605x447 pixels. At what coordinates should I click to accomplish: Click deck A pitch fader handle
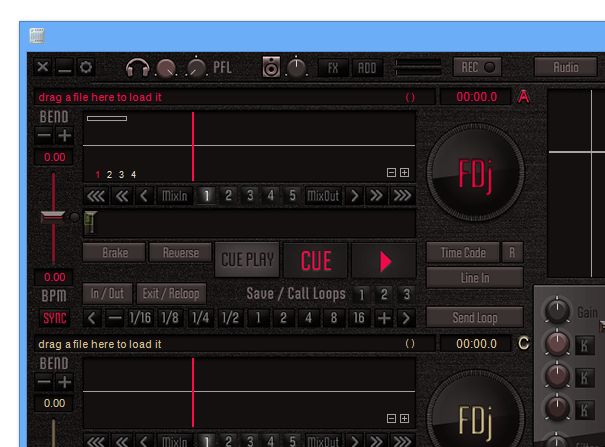pos(52,216)
